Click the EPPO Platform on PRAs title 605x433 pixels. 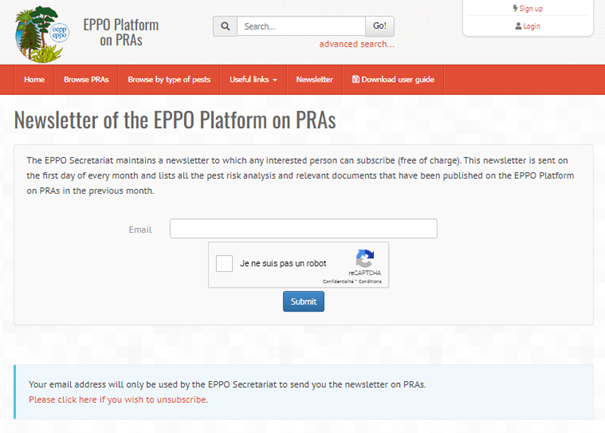[121, 32]
